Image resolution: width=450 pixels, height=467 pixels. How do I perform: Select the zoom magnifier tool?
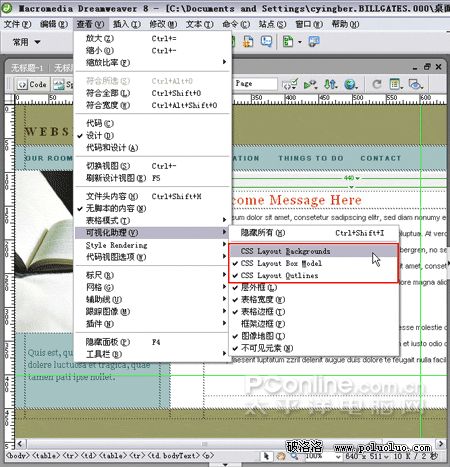click(x=294, y=456)
